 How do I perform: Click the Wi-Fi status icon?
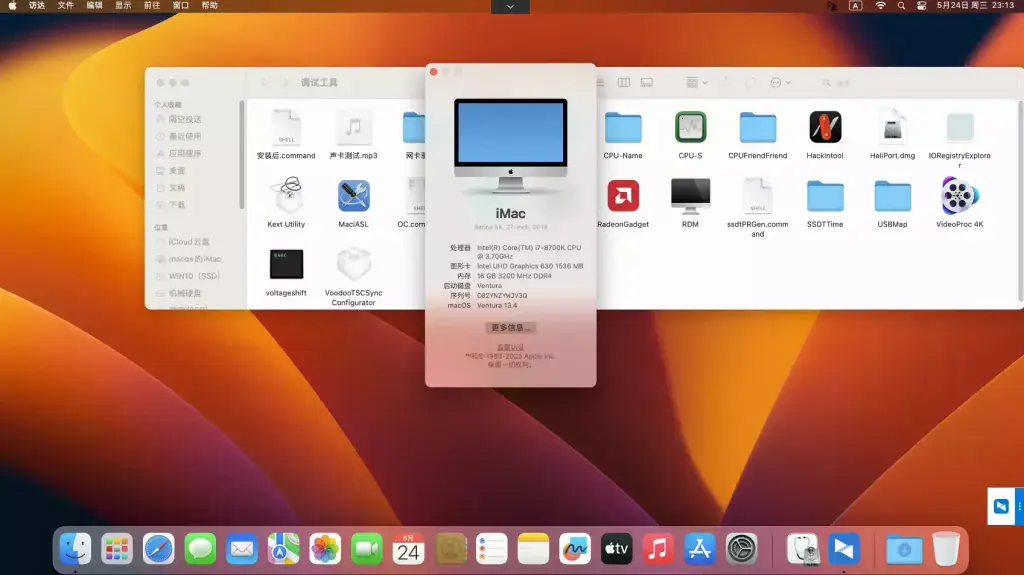(880, 5)
